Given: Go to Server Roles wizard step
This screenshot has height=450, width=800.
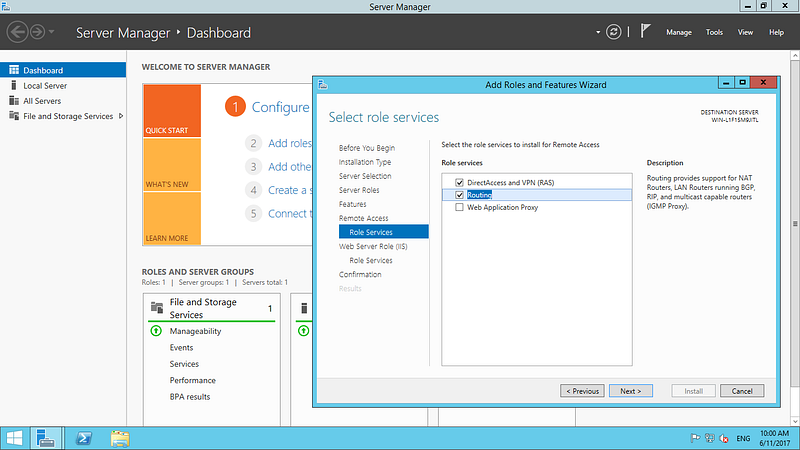Looking at the screenshot, I should coord(359,190).
